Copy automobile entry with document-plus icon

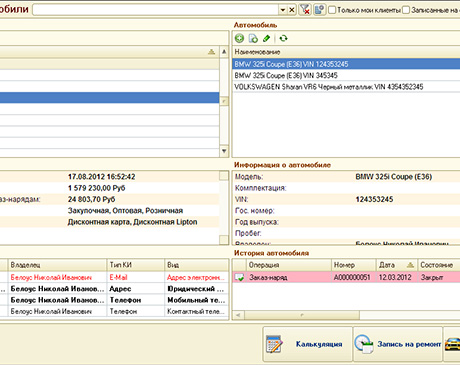click(x=253, y=38)
